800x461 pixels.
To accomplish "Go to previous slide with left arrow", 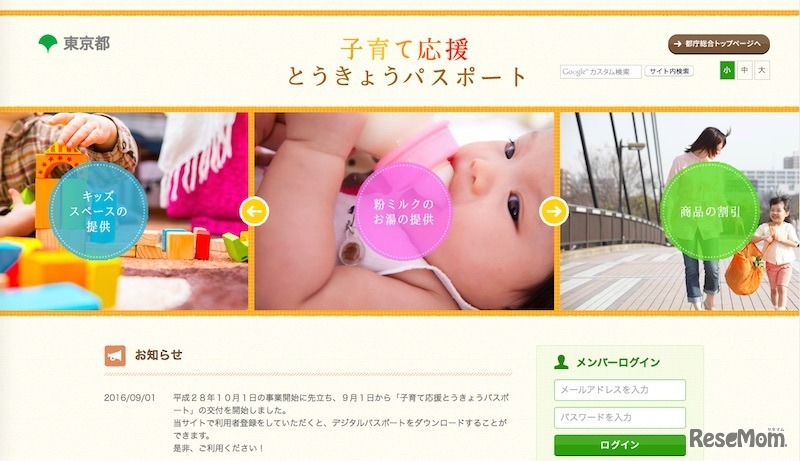I will [x=254, y=211].
